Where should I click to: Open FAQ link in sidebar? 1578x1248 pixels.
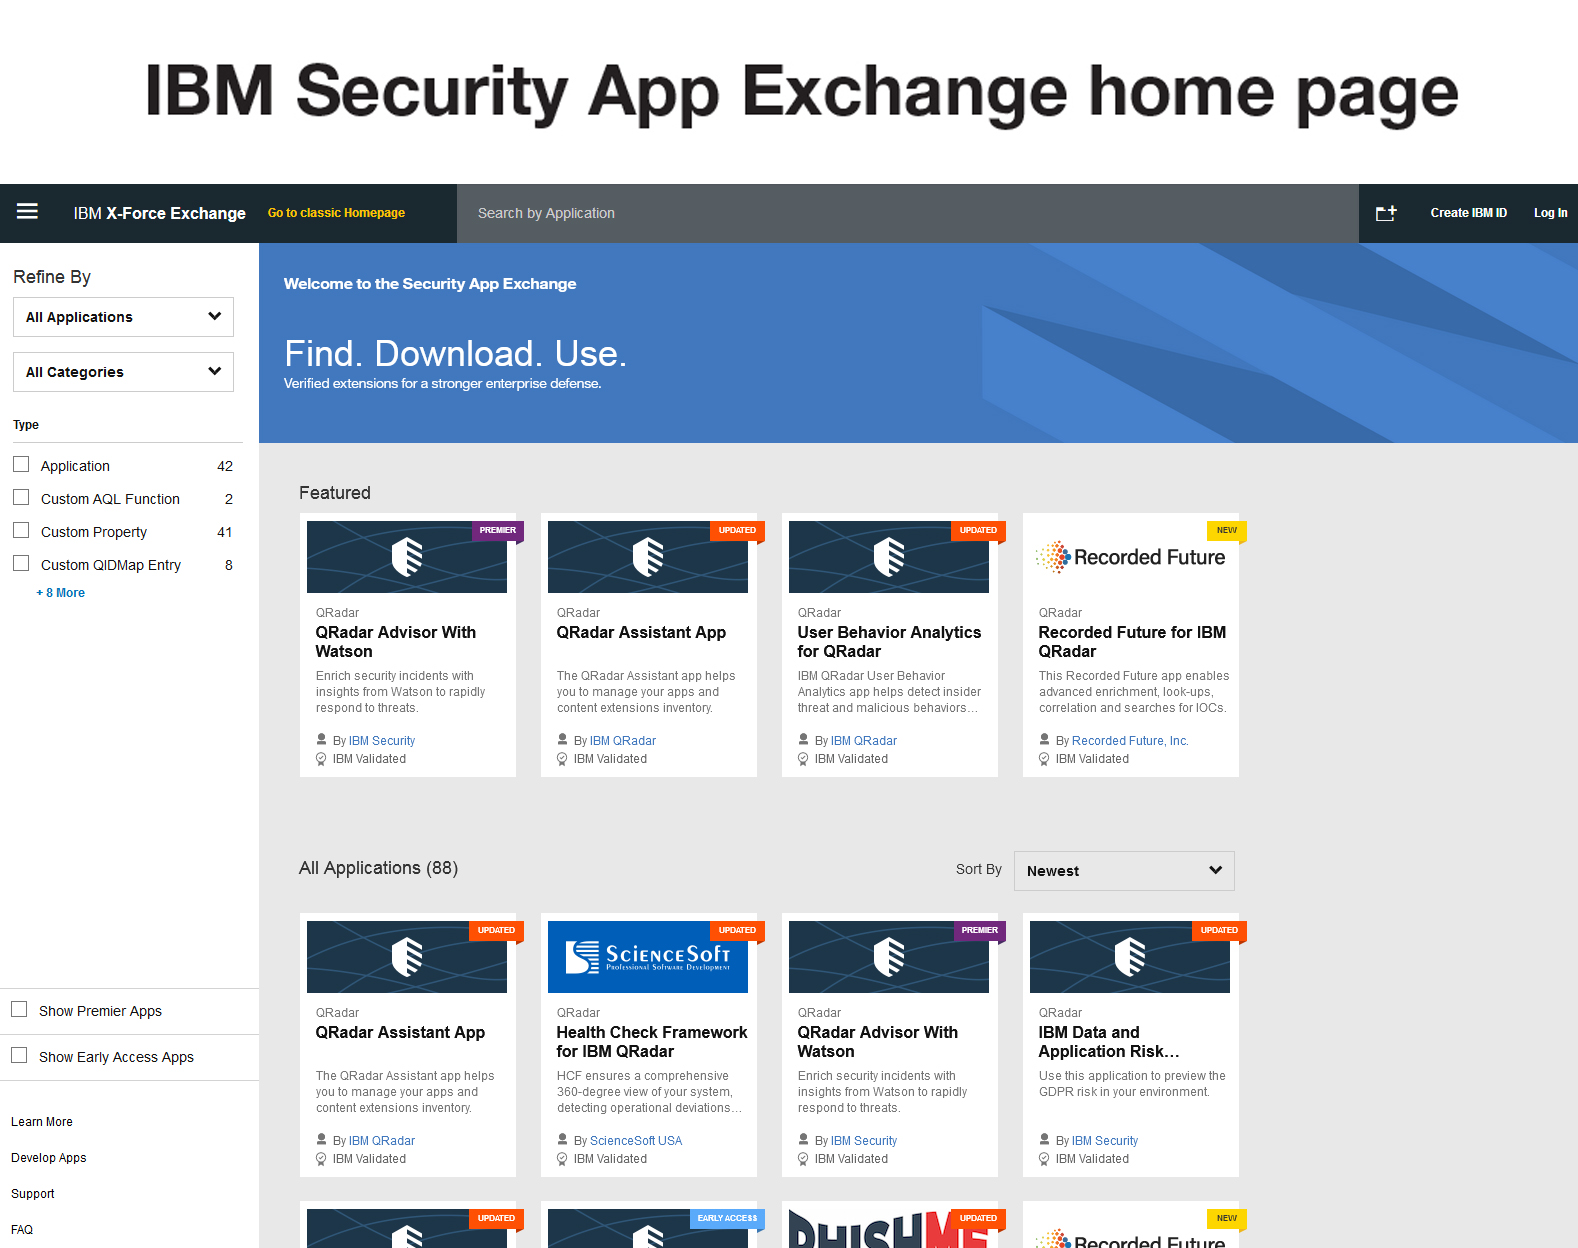coord(22,1230)
